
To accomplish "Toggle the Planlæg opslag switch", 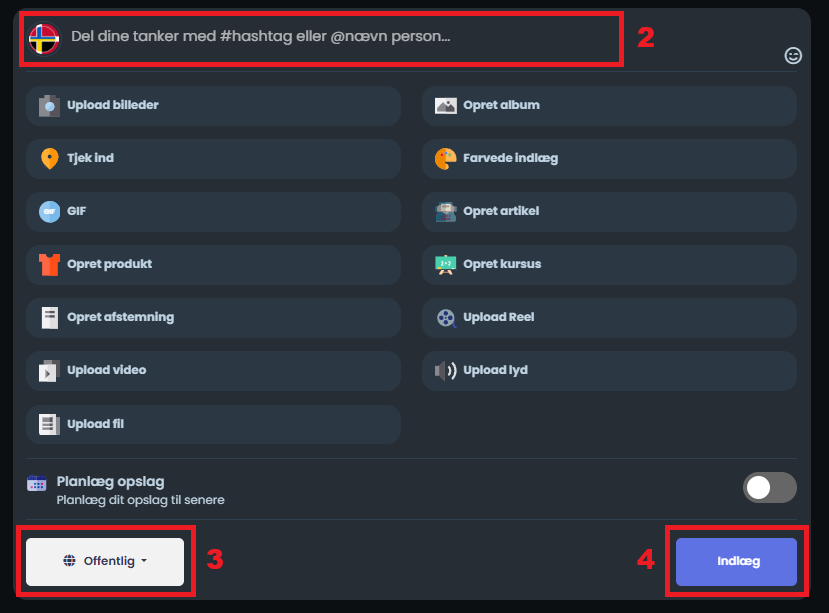I will tap(769, 487).
